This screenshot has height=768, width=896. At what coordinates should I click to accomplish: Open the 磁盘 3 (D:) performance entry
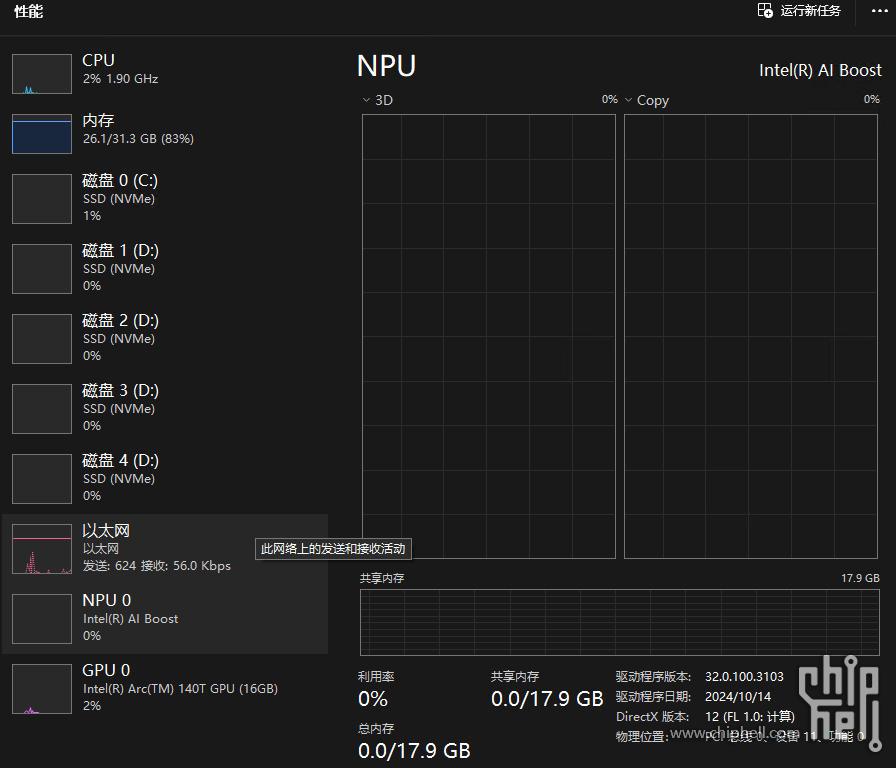[x=165, y=409]
